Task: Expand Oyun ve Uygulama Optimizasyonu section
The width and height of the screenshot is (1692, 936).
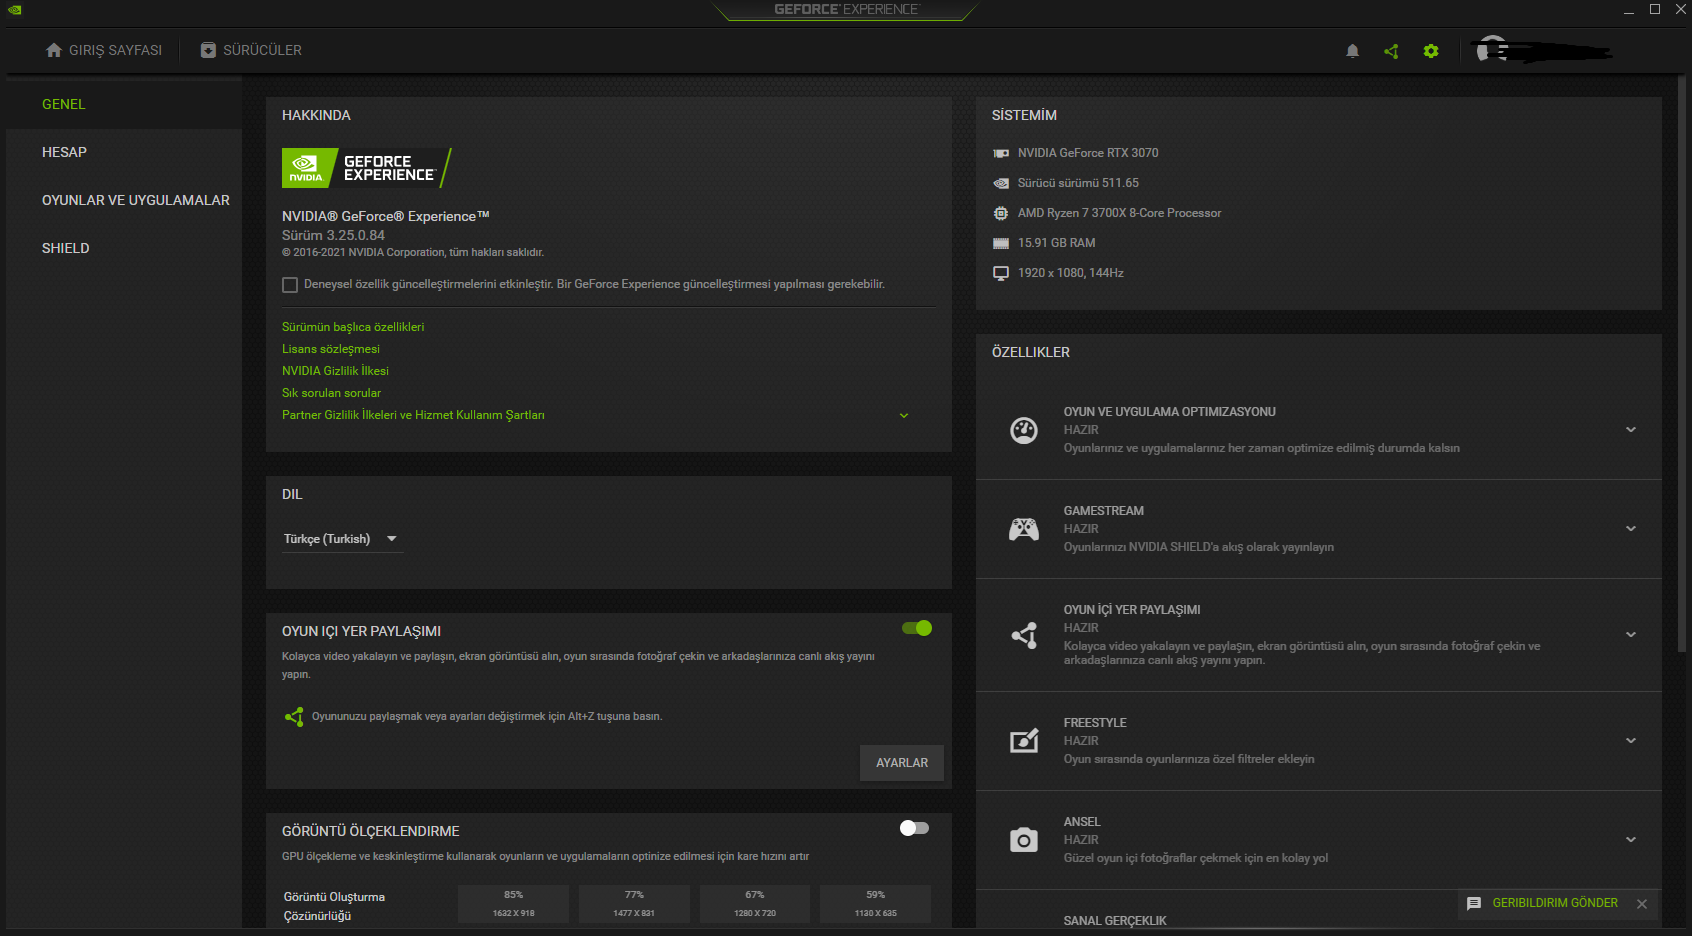Action: (1631, 430)
